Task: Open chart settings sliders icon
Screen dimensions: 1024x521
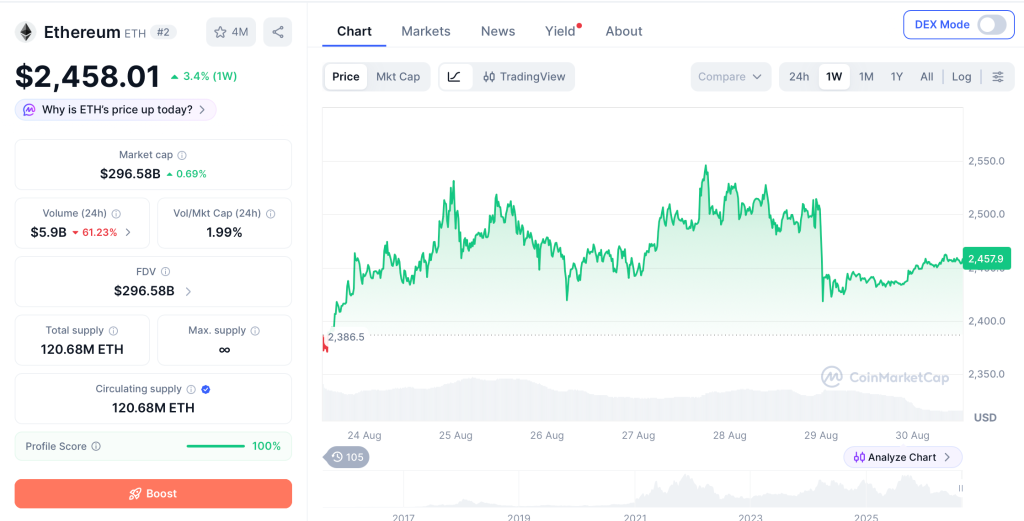Action: click(997, 76)
